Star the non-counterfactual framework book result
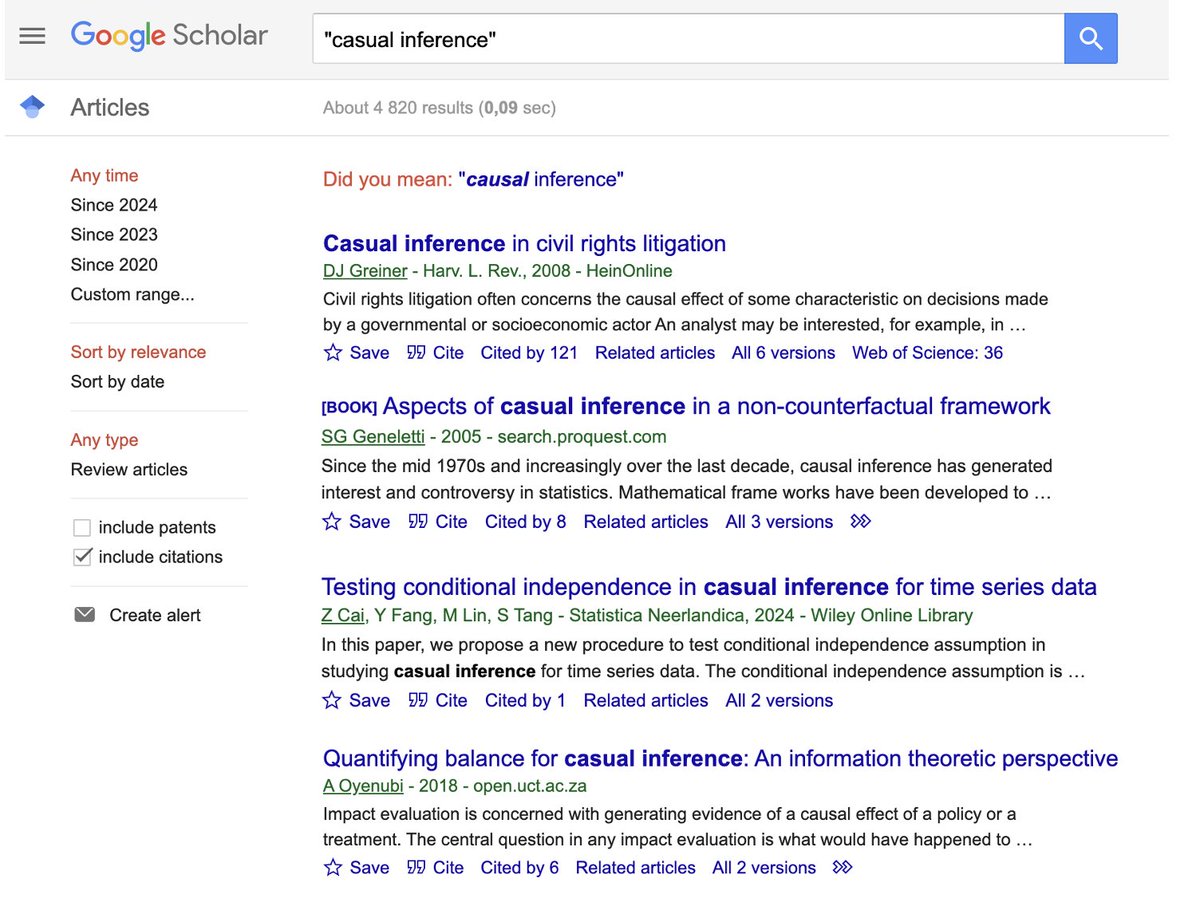 pos(333,522)
